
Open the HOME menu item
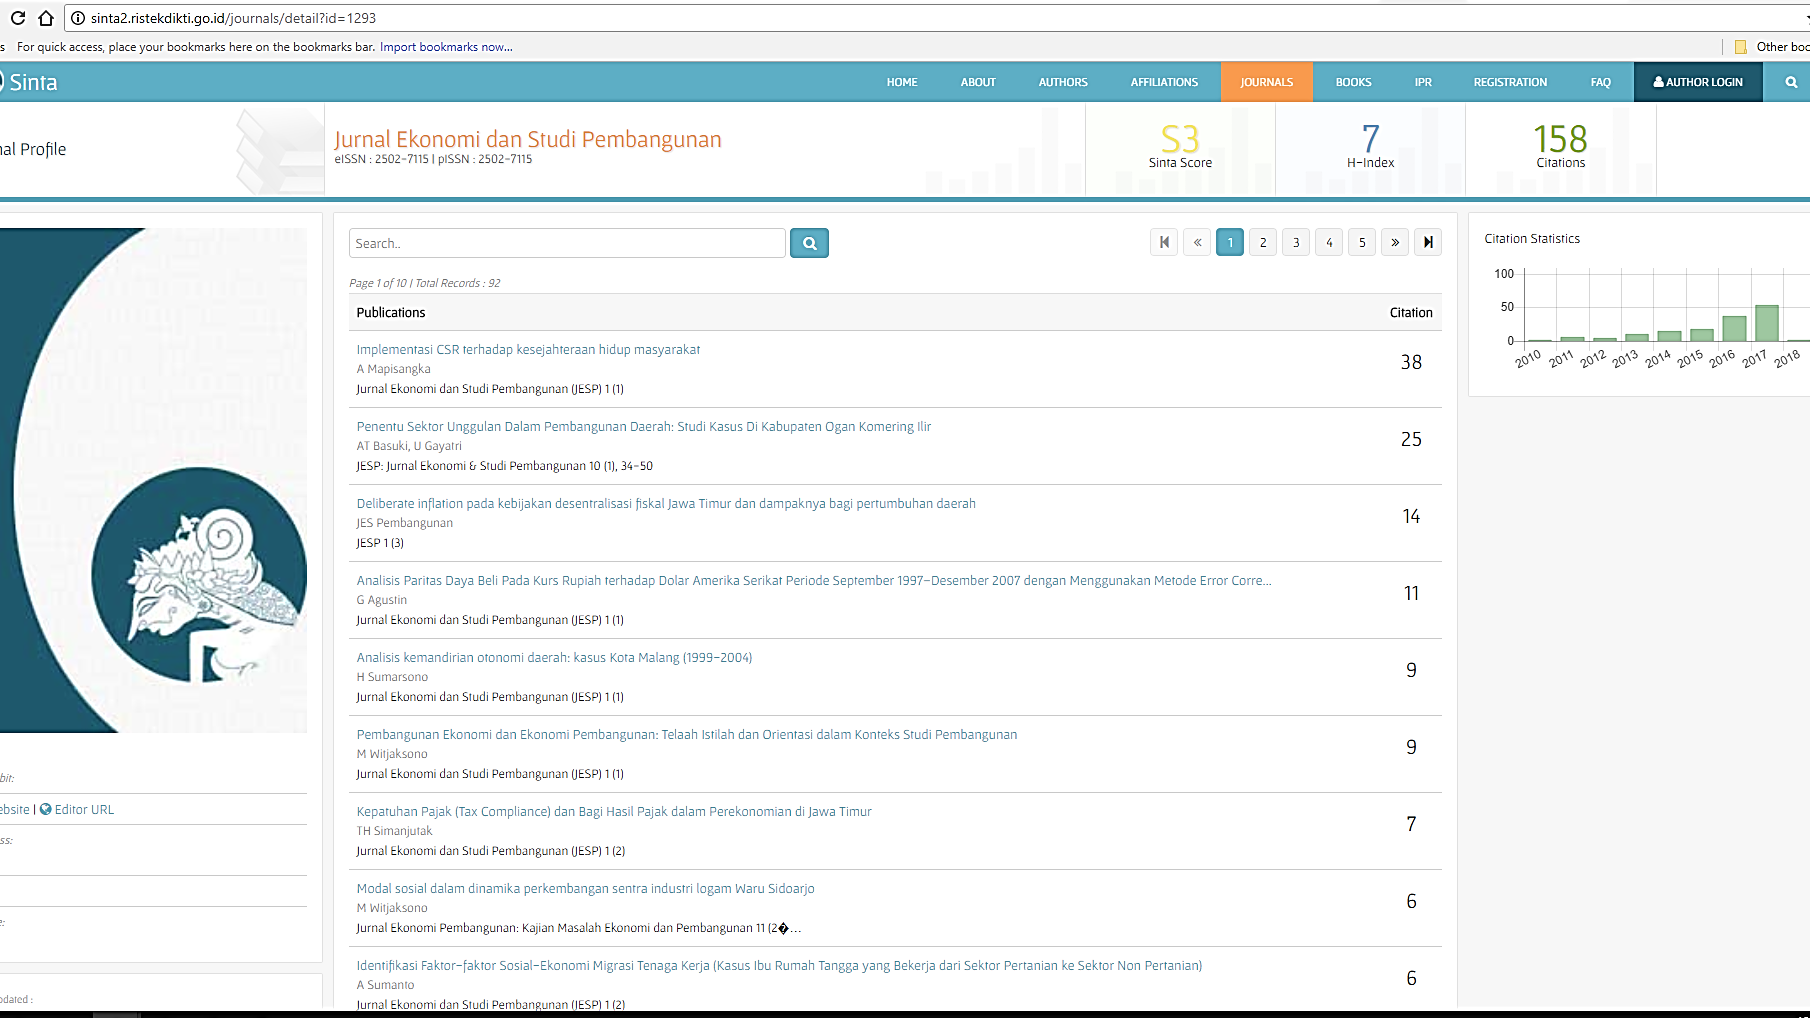[902, 82]
